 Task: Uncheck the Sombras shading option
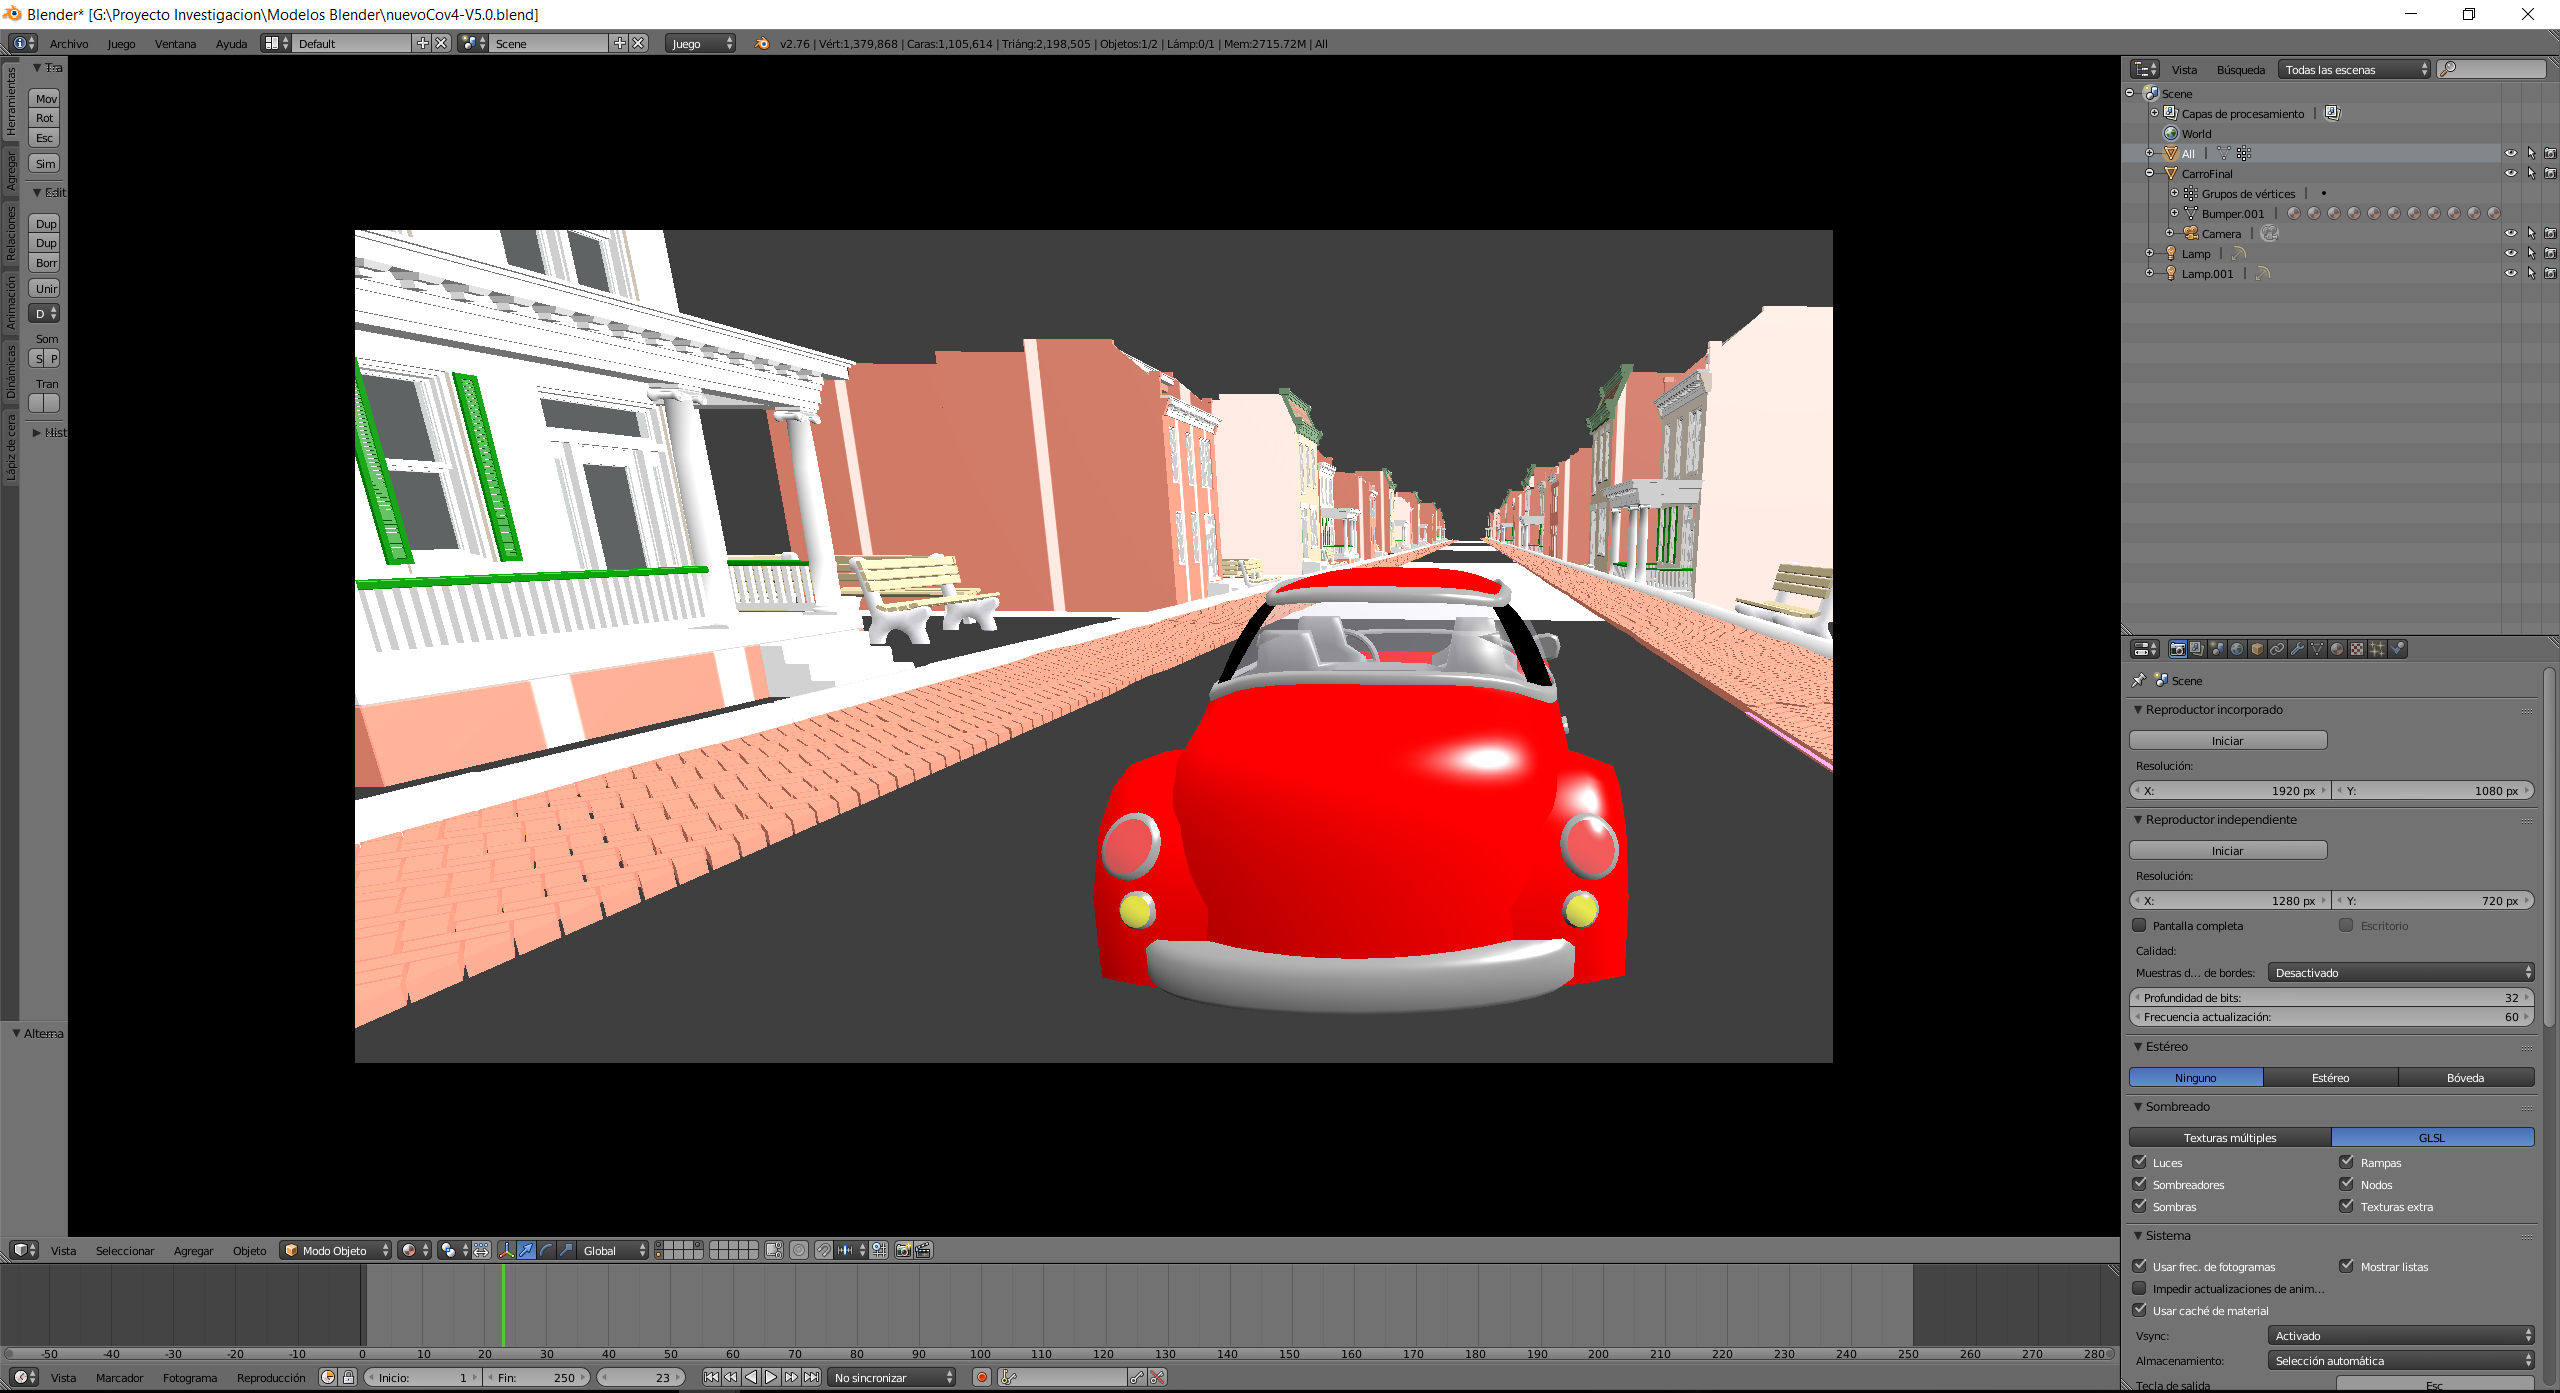[2140, 1206]
